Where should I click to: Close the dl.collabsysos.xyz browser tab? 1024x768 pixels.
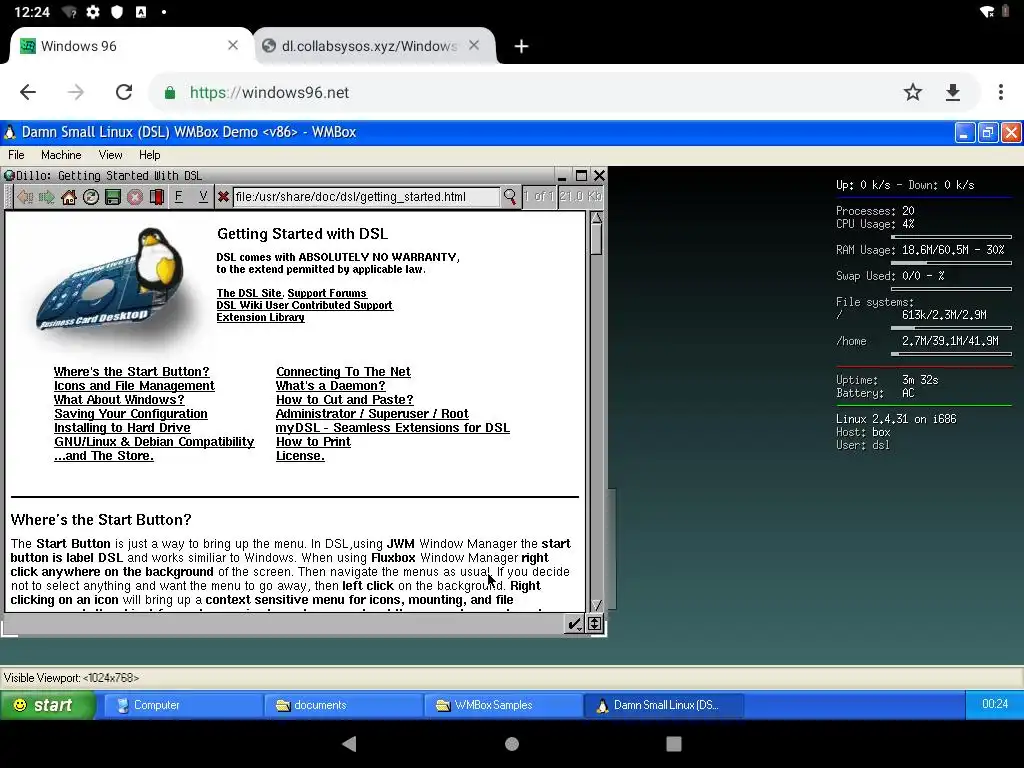pyautogui.click(x=474, y=45)
